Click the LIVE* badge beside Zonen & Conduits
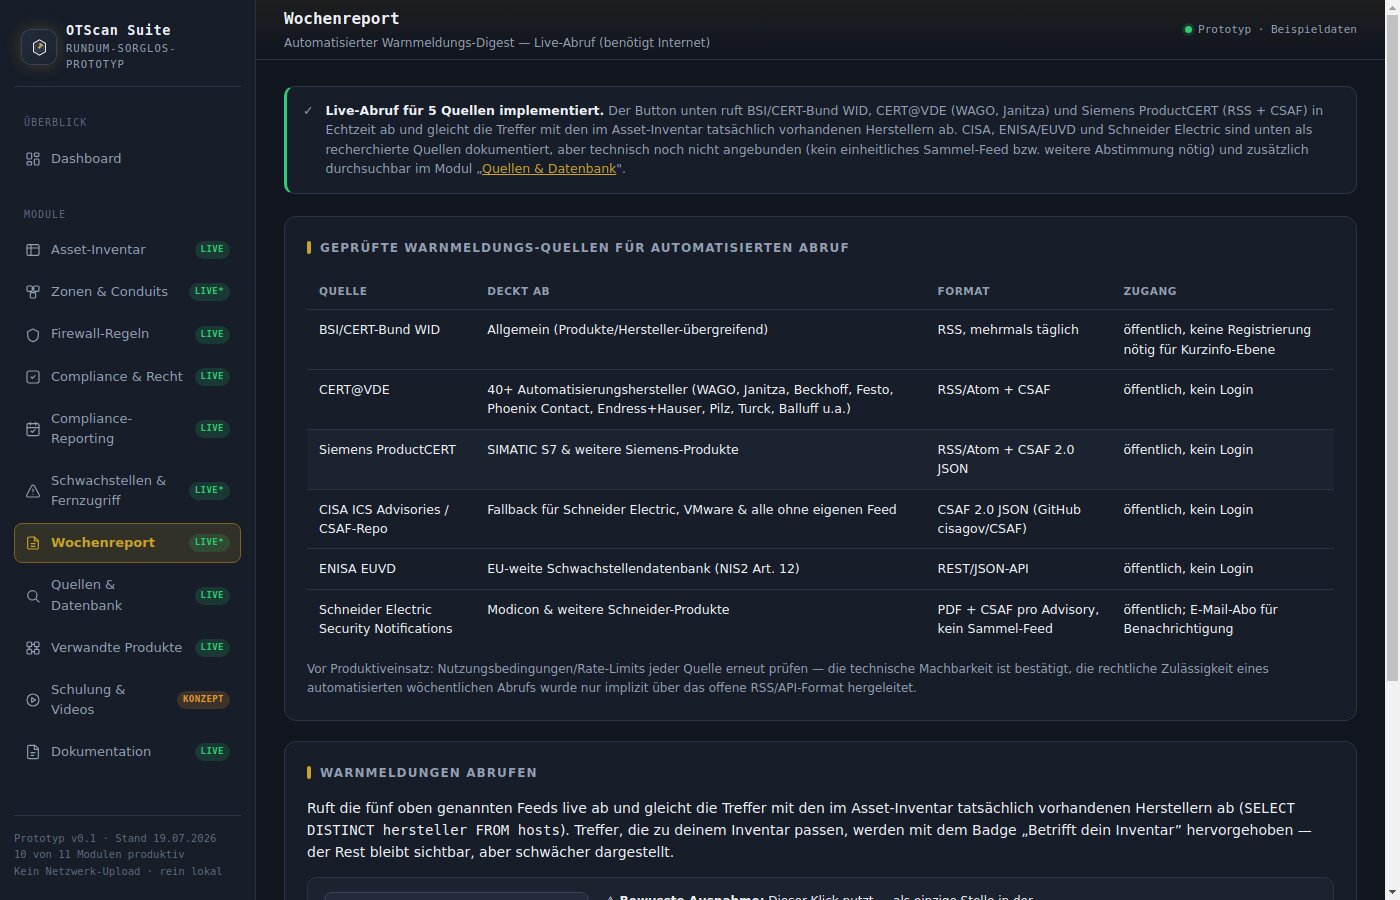 click(210, 292)
